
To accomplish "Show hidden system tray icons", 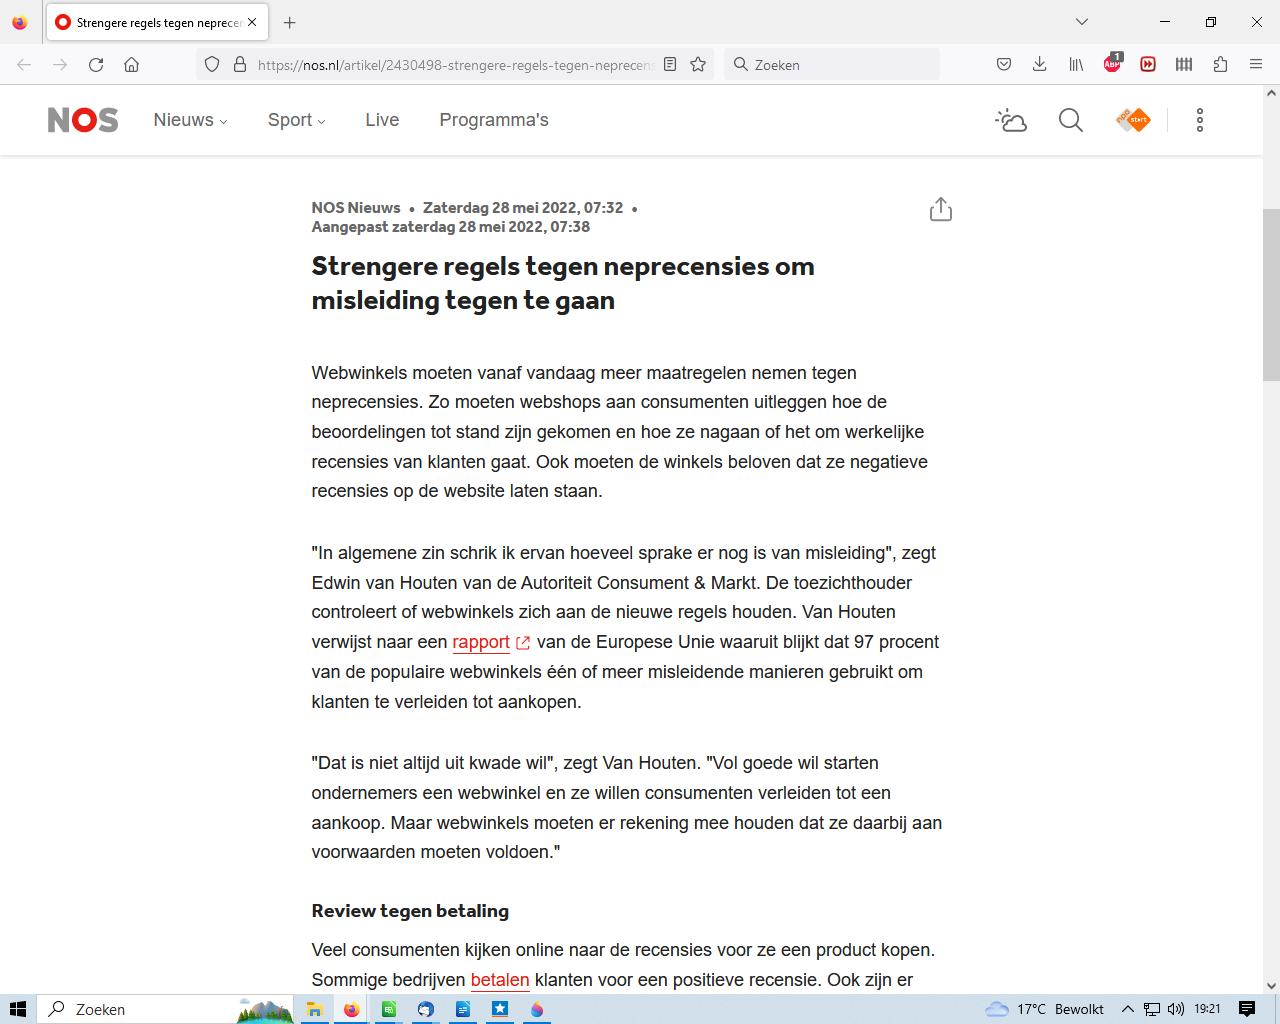I will coord(1128,1009).
